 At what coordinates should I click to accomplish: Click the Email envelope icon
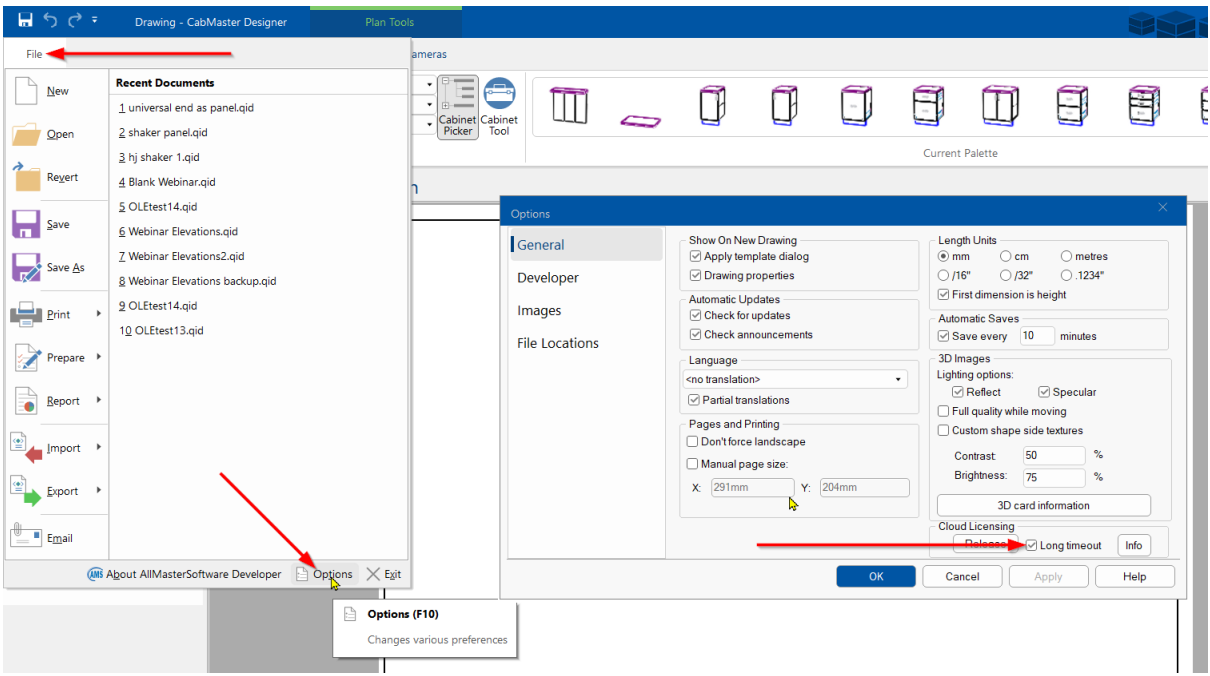click(26, 537)
